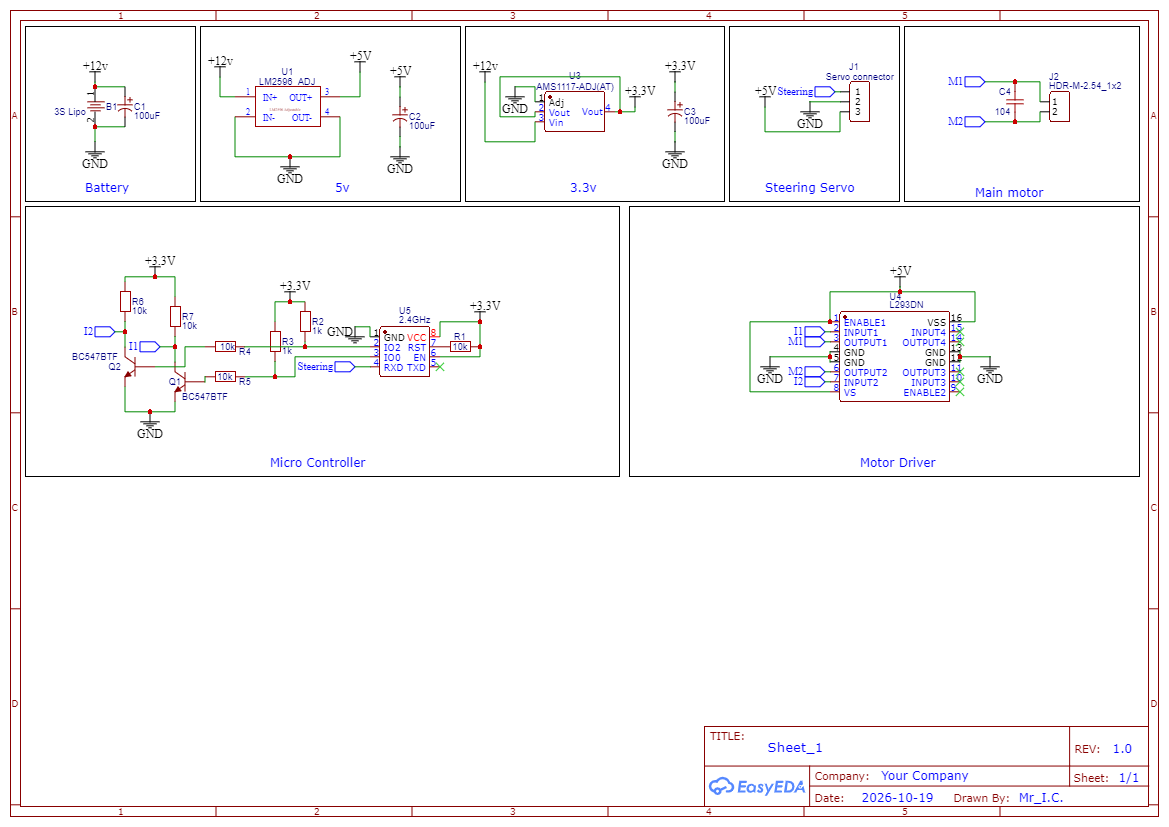Select the "Your Company" company field
The height and width of the screenshot is (827, 1169).
tap(924, 776)
